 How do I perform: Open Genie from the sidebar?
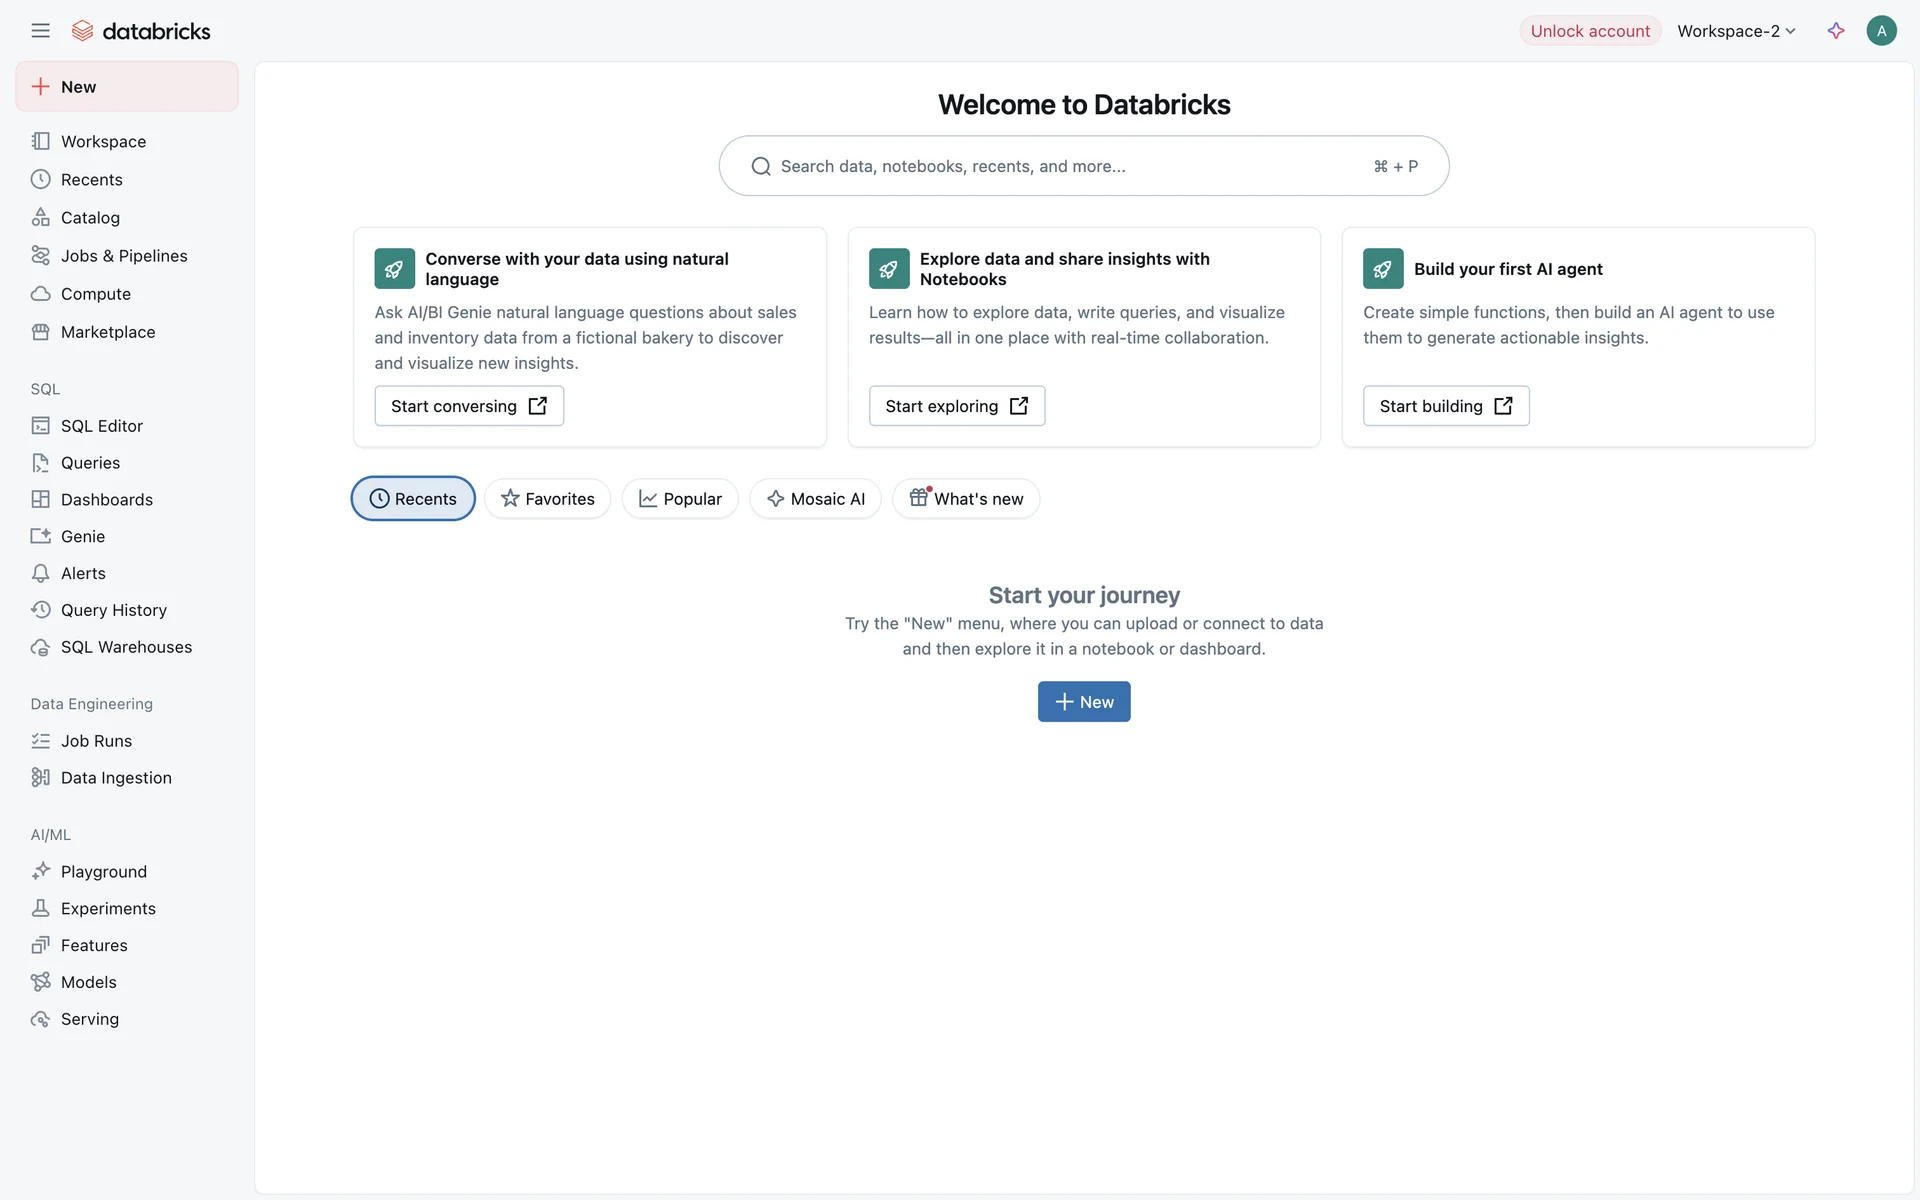tap(82, 537)
